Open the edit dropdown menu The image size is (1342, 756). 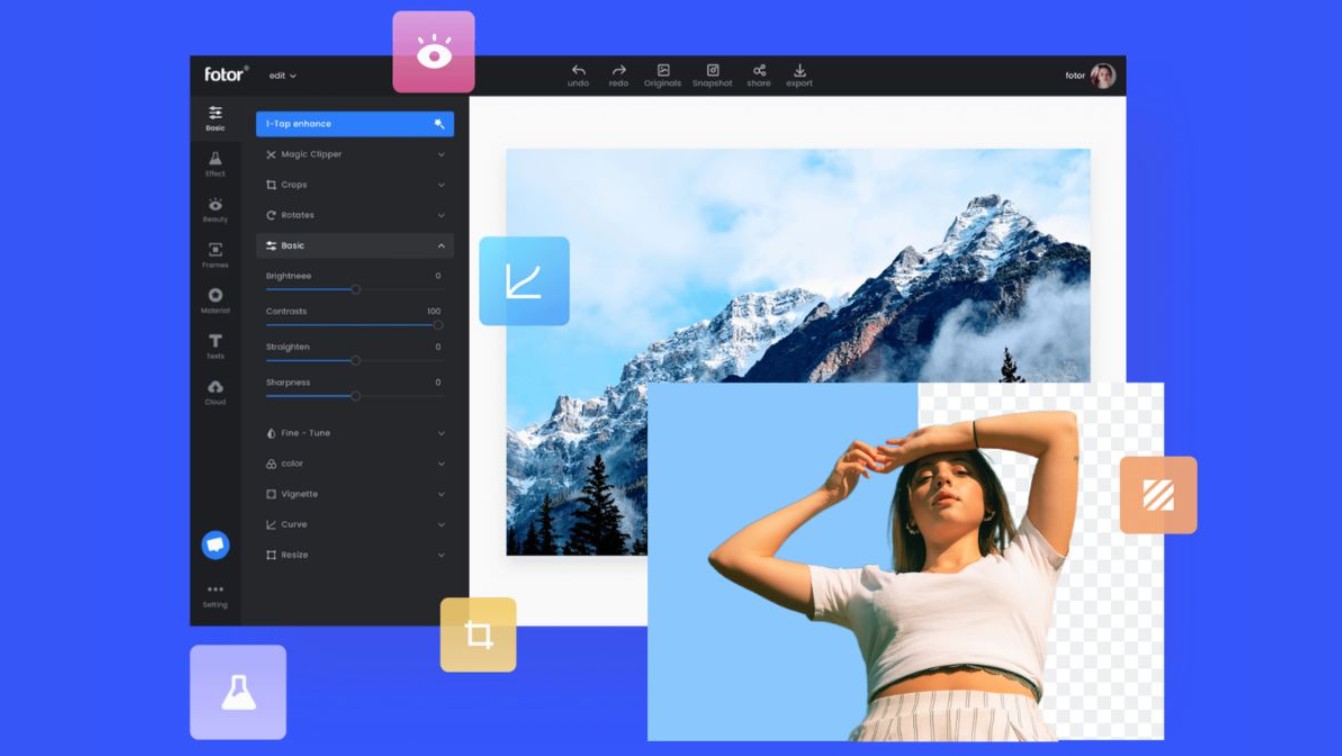(282, 76)
